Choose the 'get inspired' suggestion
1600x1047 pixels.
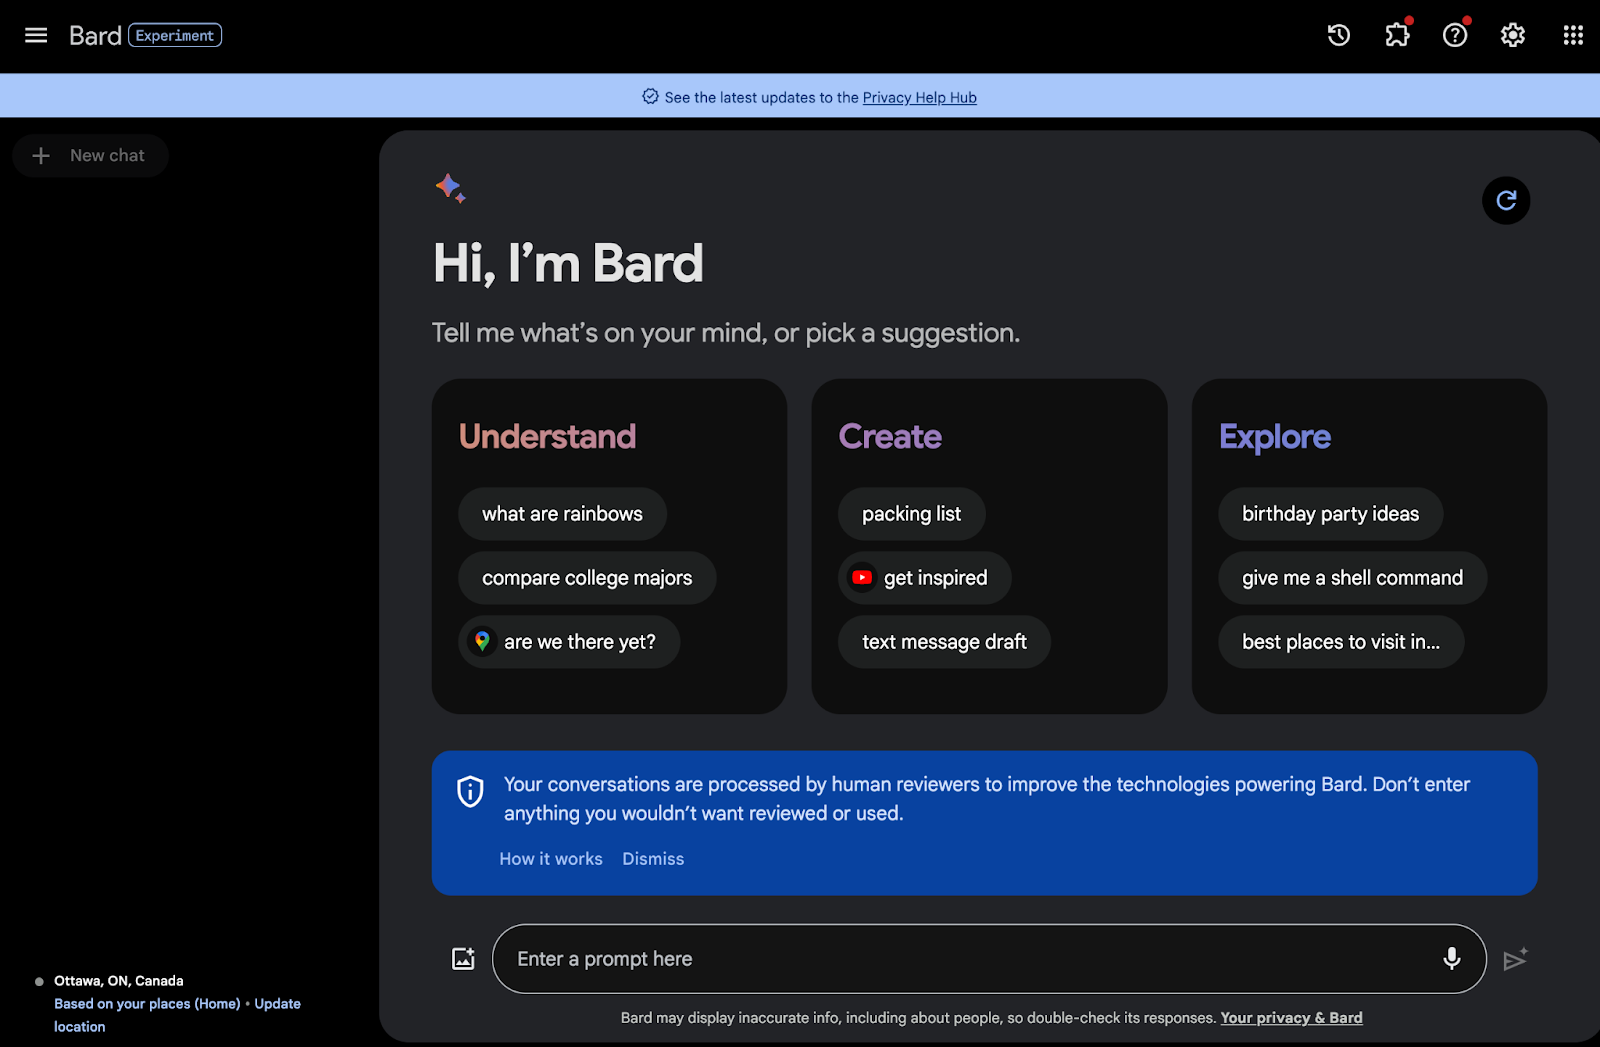pos(924,577)
